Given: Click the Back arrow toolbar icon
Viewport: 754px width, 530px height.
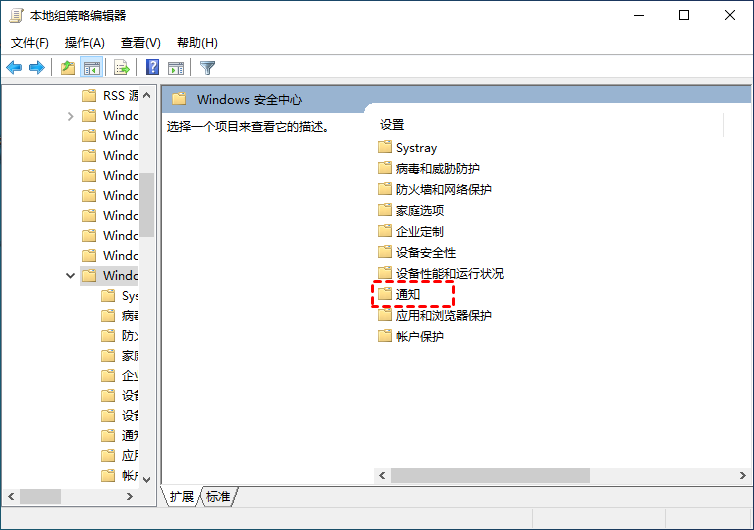Looking at the screenshot, I should point(14,68).
